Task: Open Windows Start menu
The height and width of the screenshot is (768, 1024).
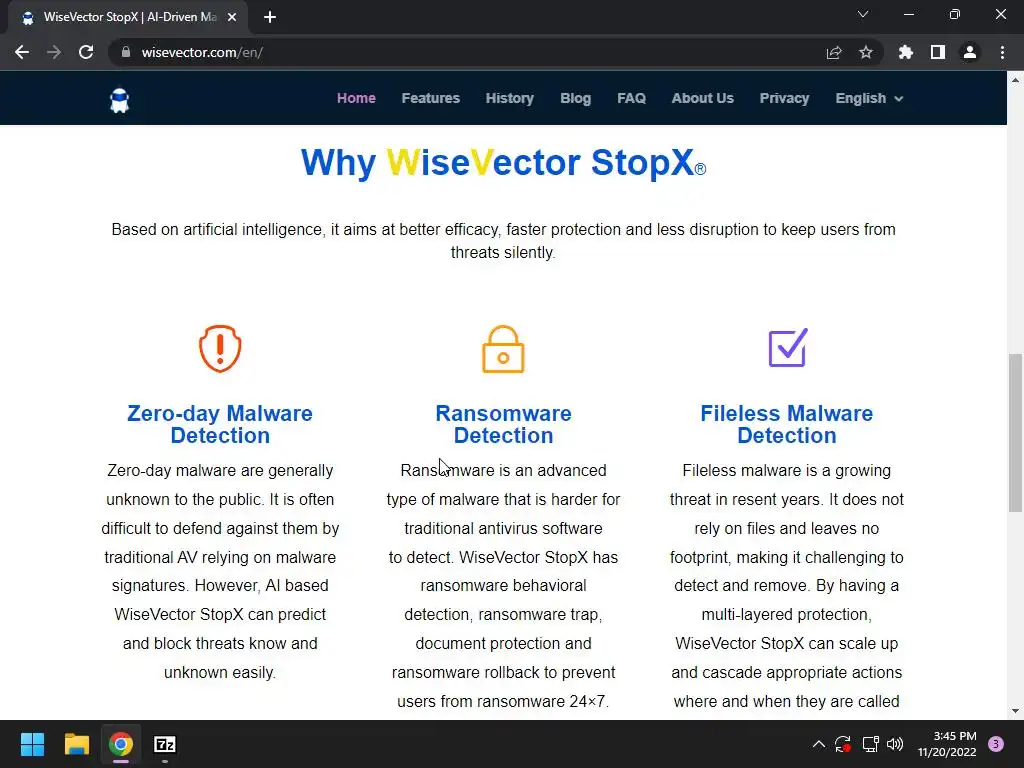Action: click(x=32, y=744)
